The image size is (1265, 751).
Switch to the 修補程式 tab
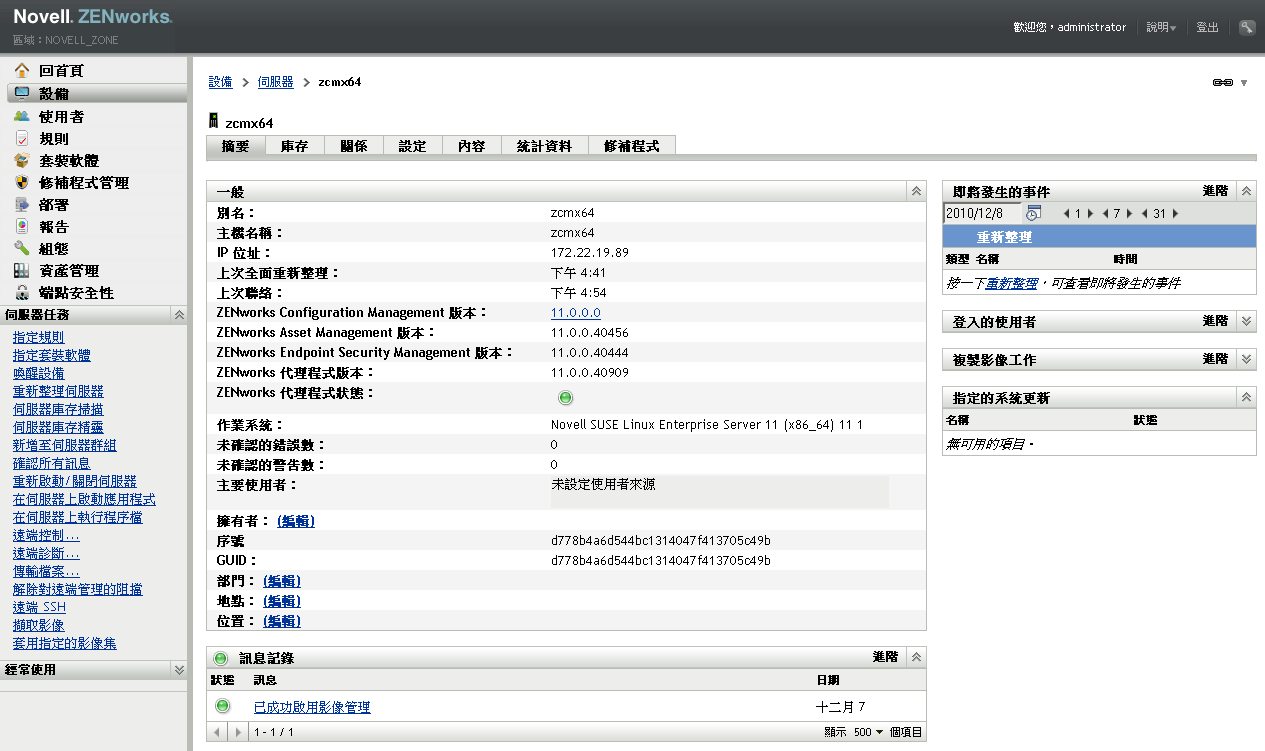pyautogui.click(x=632, y=146)
